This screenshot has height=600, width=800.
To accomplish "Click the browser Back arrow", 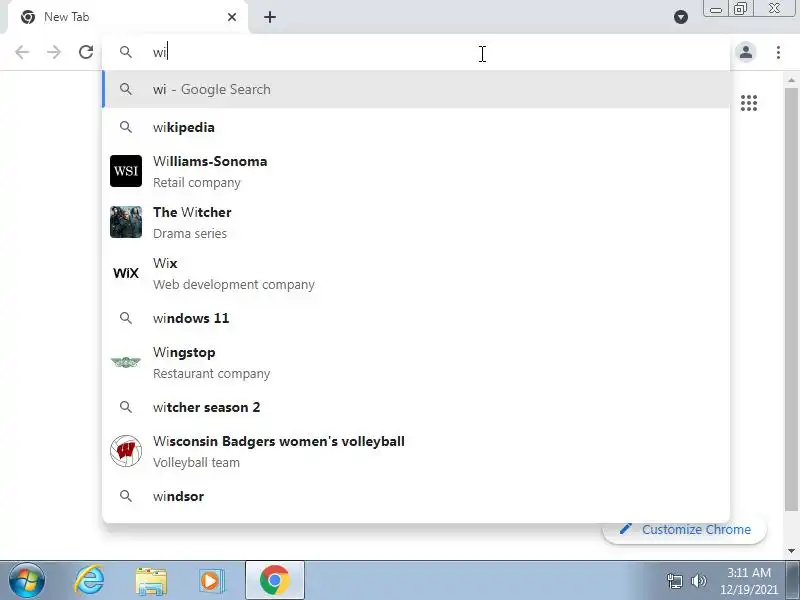I will click(22, 52).
